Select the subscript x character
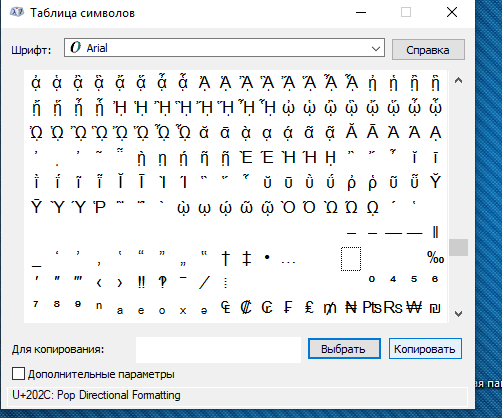The image size is (502, 418). click(183, 311)
